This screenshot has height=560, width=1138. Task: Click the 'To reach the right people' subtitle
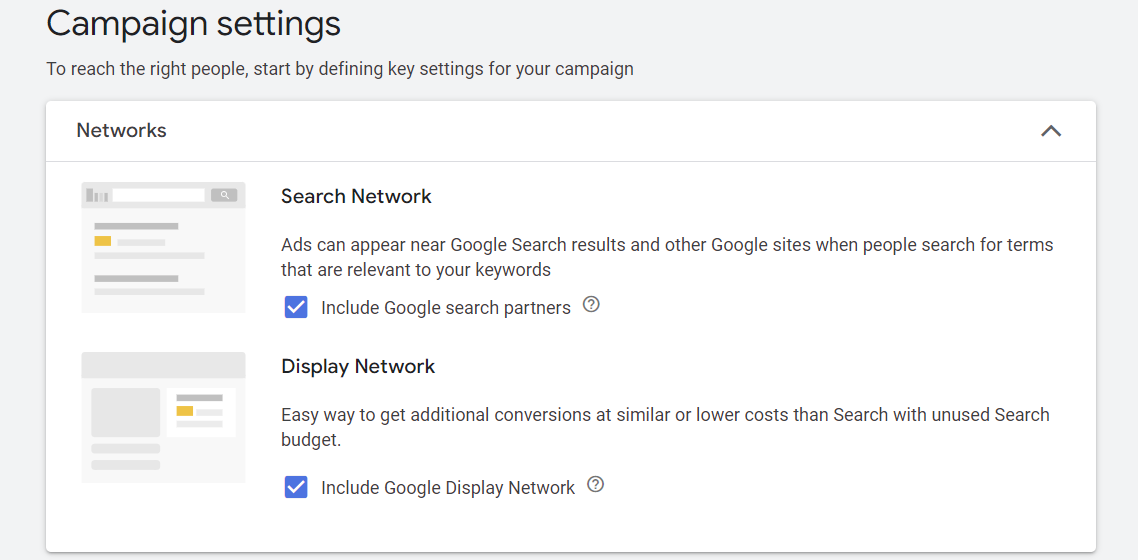pyautogui.click(x=340, y=69)
